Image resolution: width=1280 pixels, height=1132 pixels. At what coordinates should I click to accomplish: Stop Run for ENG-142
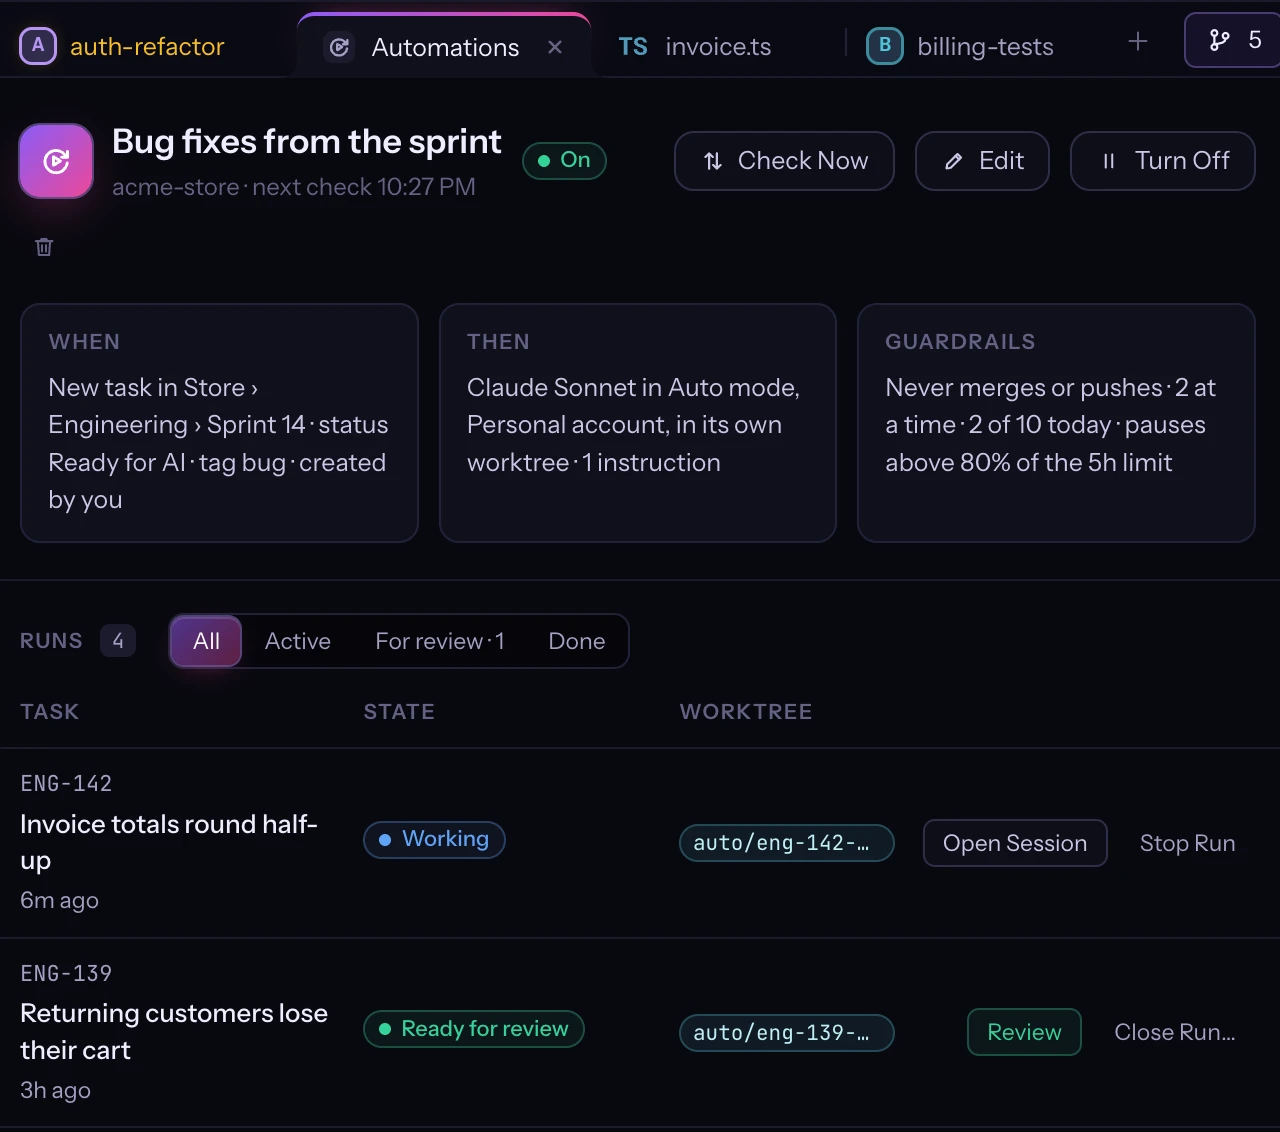pos(1187,843)
